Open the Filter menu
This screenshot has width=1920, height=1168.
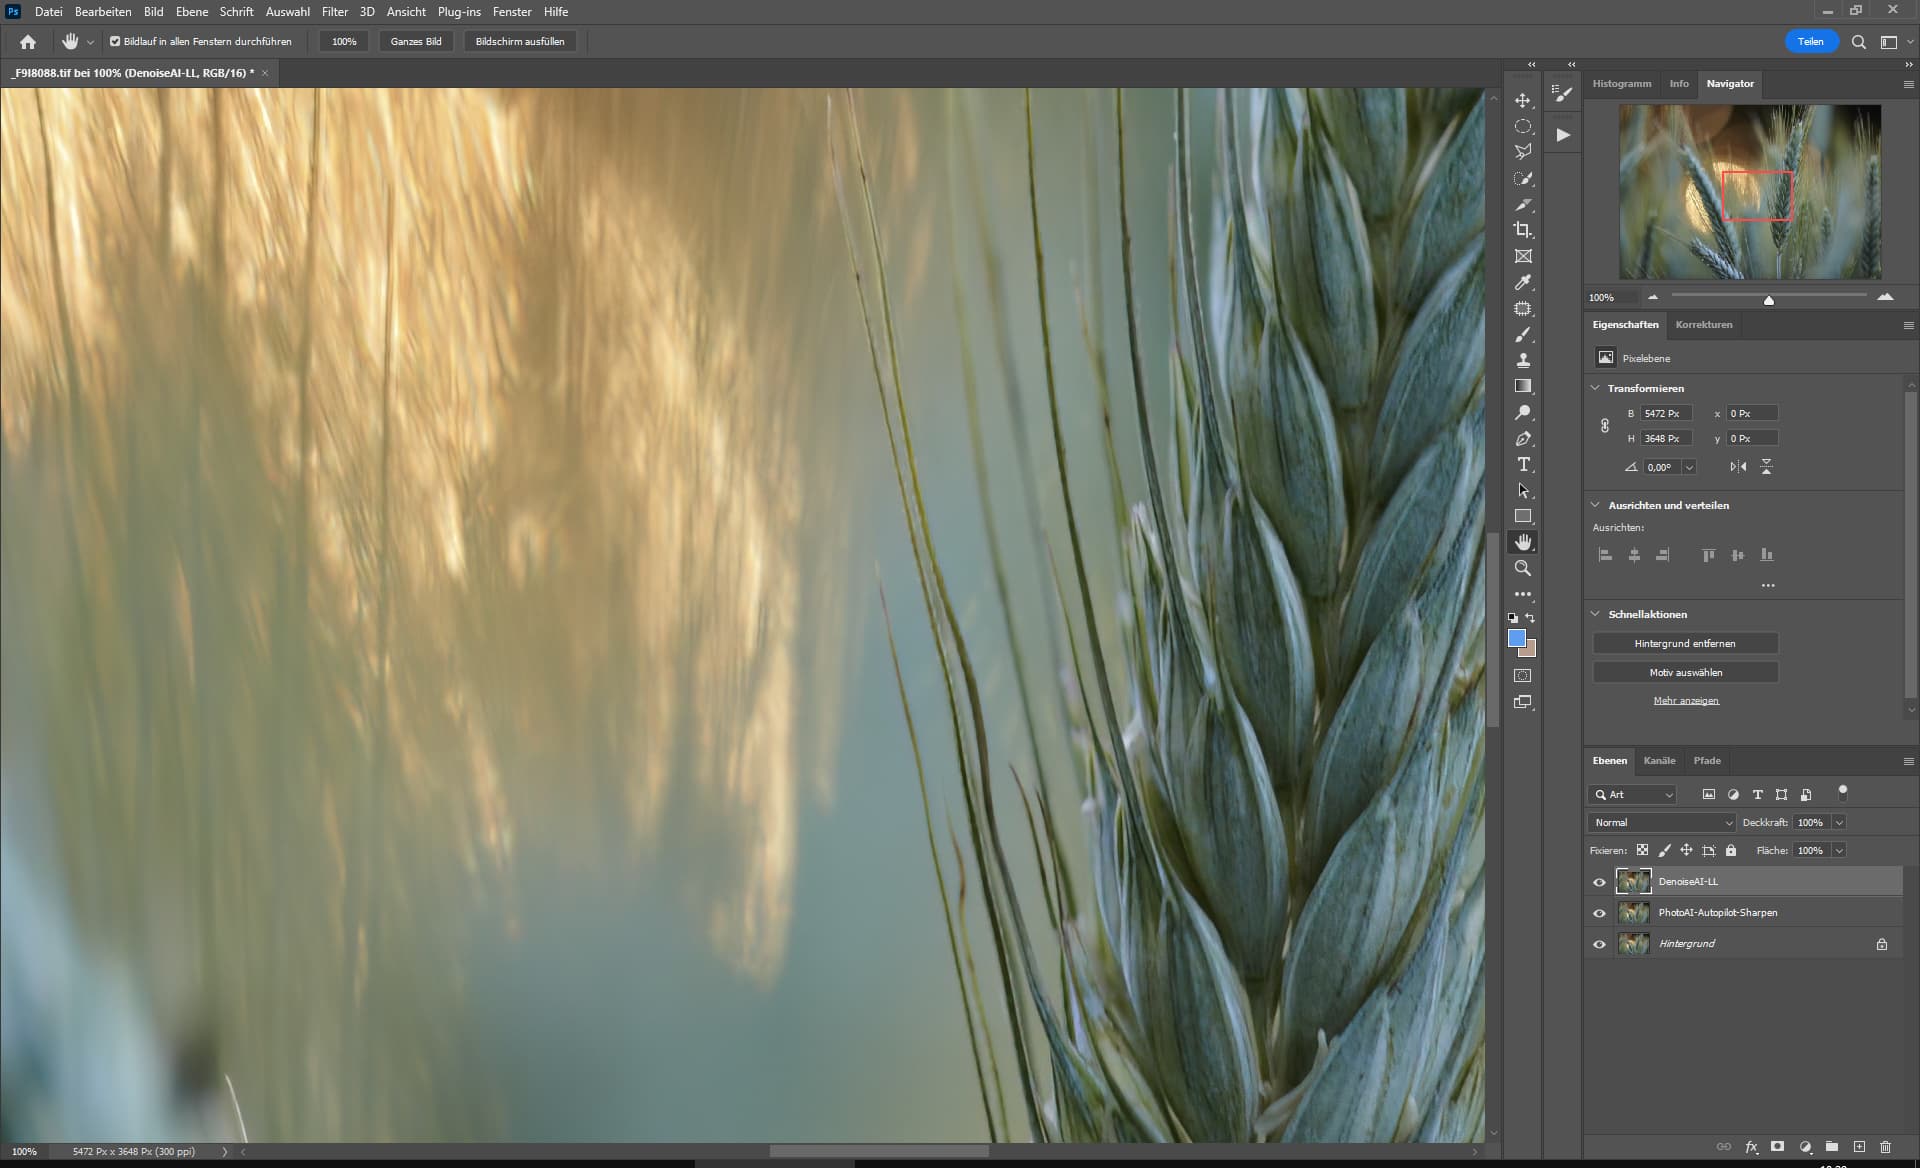click(x=334, y=12)
